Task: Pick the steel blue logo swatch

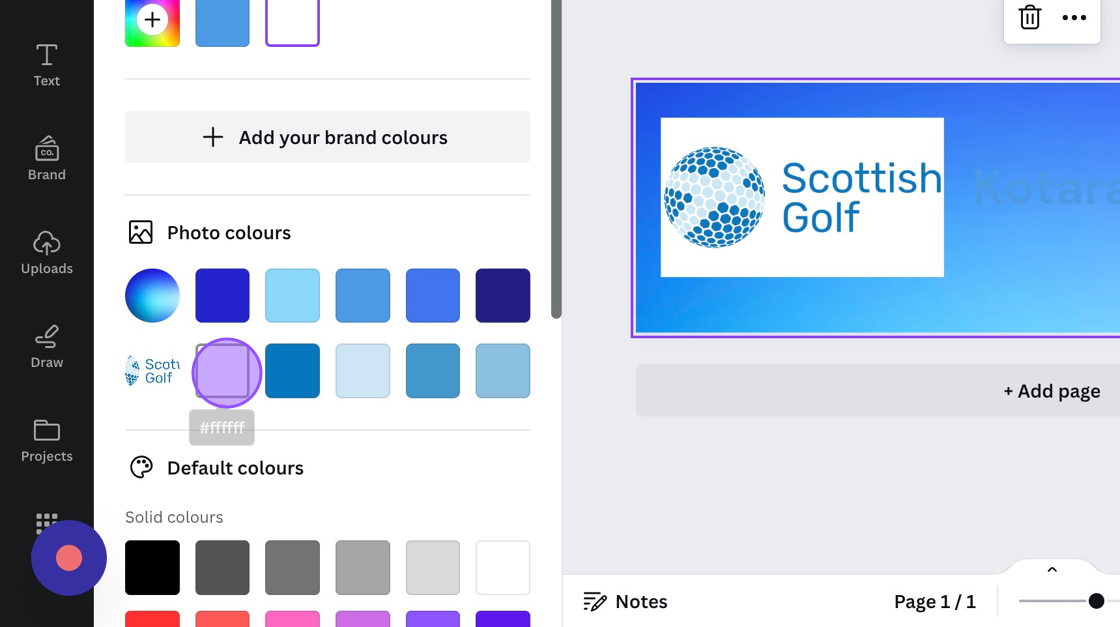Action: pyautogui.click(x=432, y=371)
